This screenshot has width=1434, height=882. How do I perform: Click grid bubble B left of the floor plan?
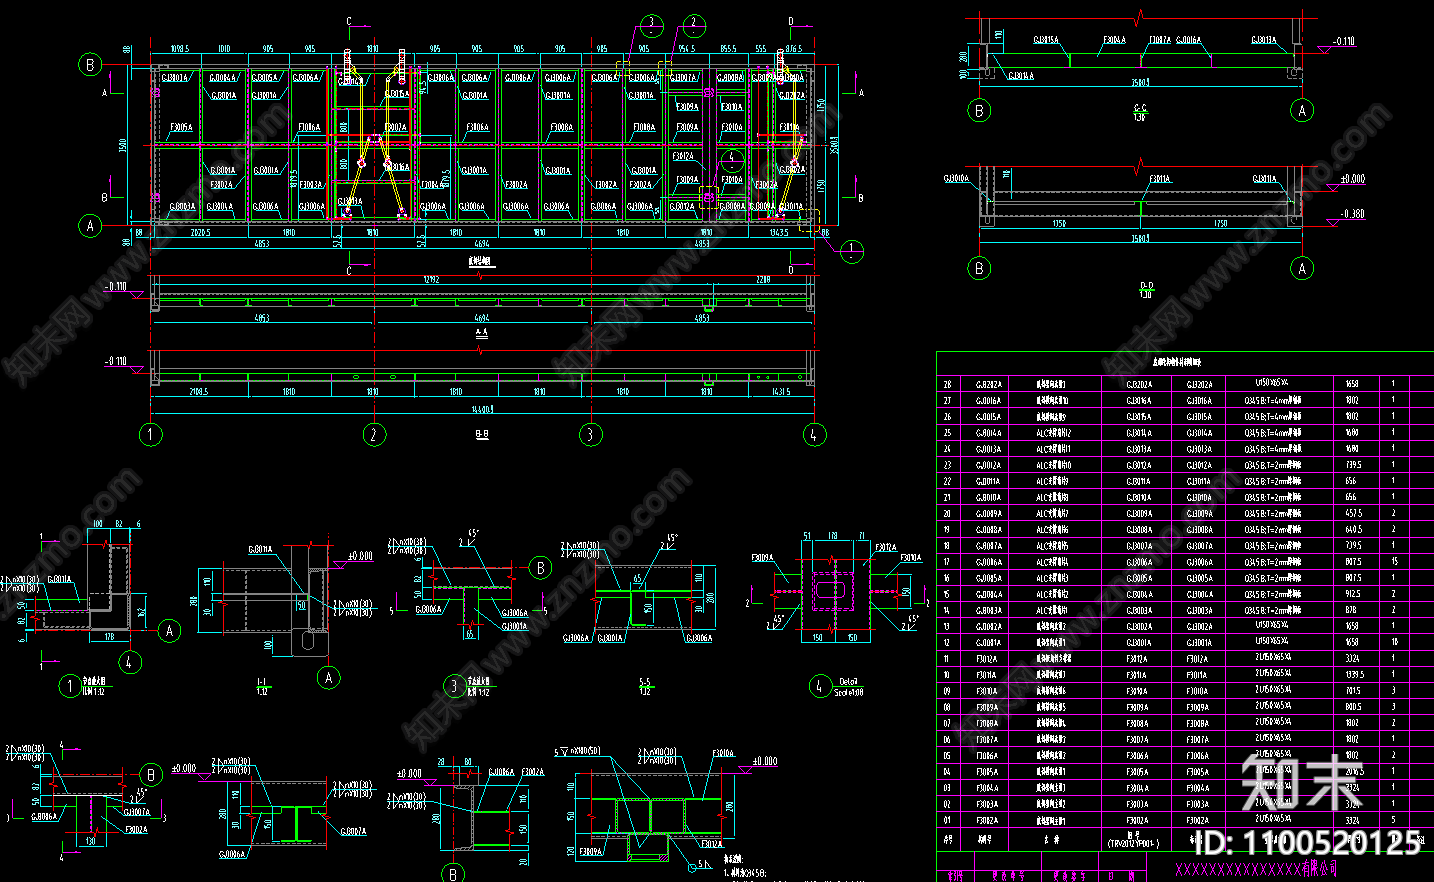(x=90, y=65)
